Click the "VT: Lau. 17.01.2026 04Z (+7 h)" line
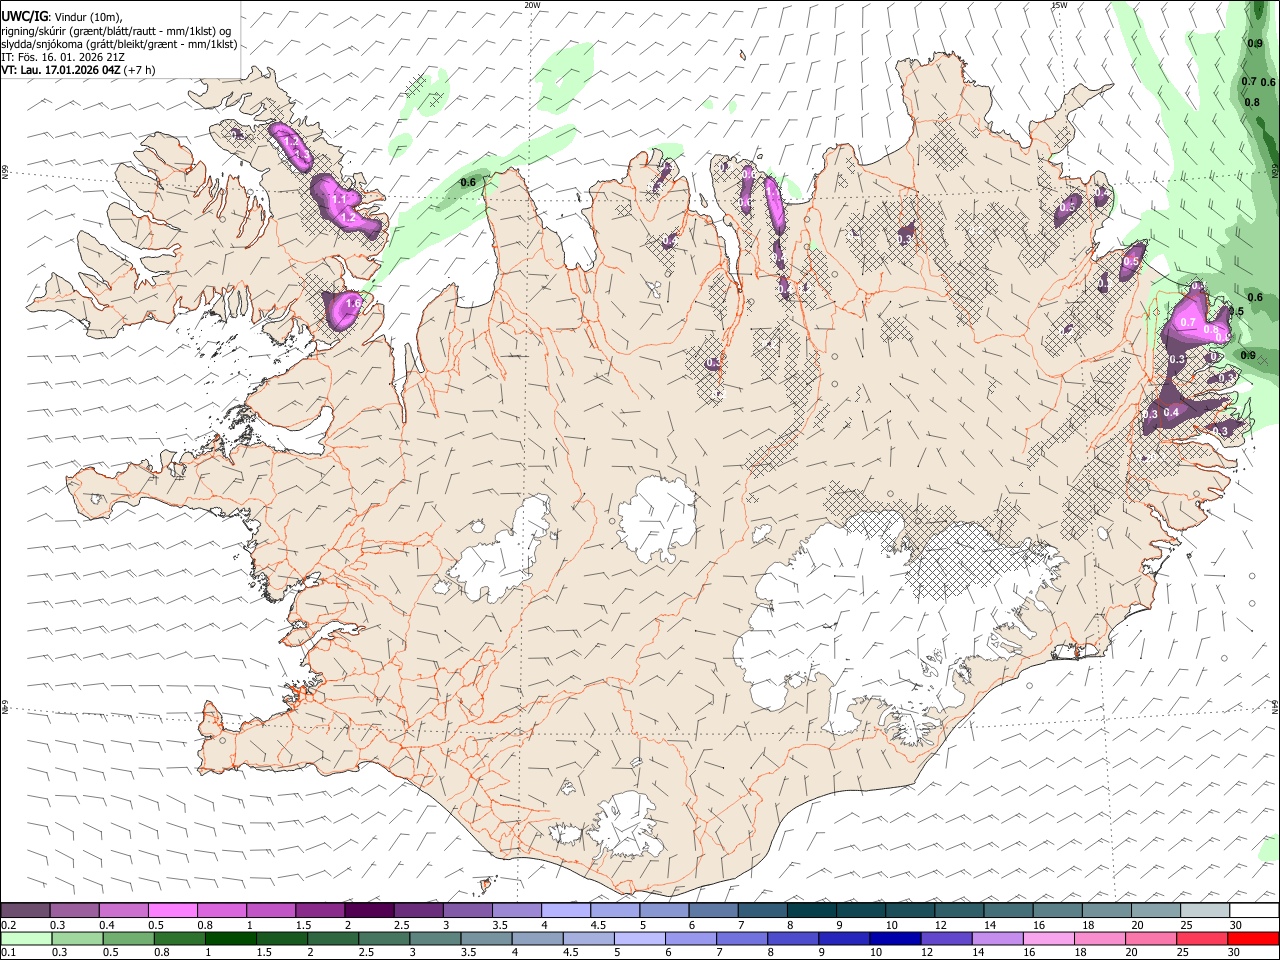Viewport: 1280px width, 960px height. pyautogui.click(x=78, y=70)
